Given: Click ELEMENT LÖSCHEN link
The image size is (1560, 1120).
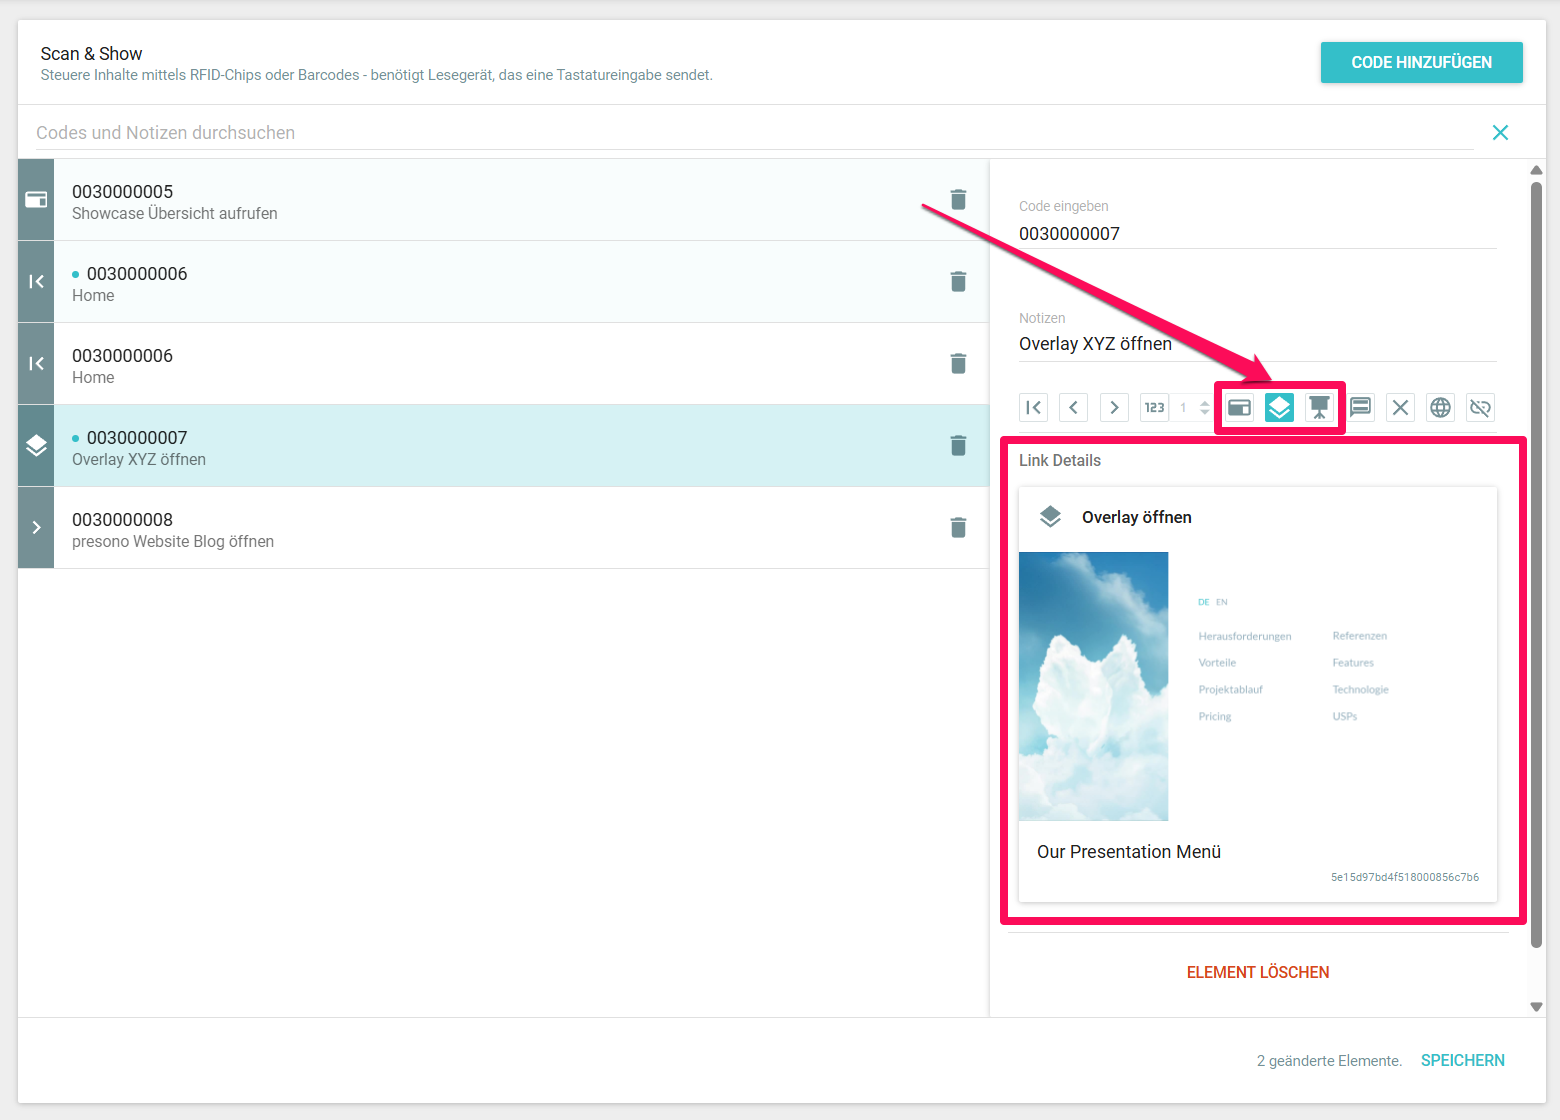Looking at the screenshot, I should 1257,972.
